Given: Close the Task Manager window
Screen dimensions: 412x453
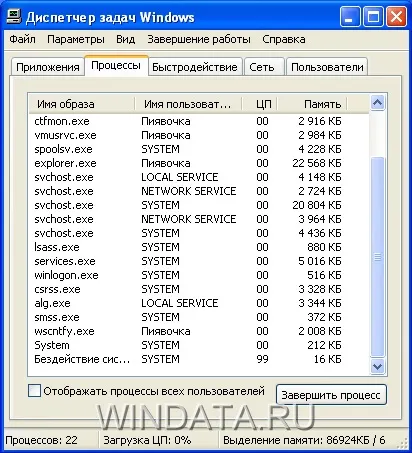Looking at the screenshot, I should click(x=396, y=17).
